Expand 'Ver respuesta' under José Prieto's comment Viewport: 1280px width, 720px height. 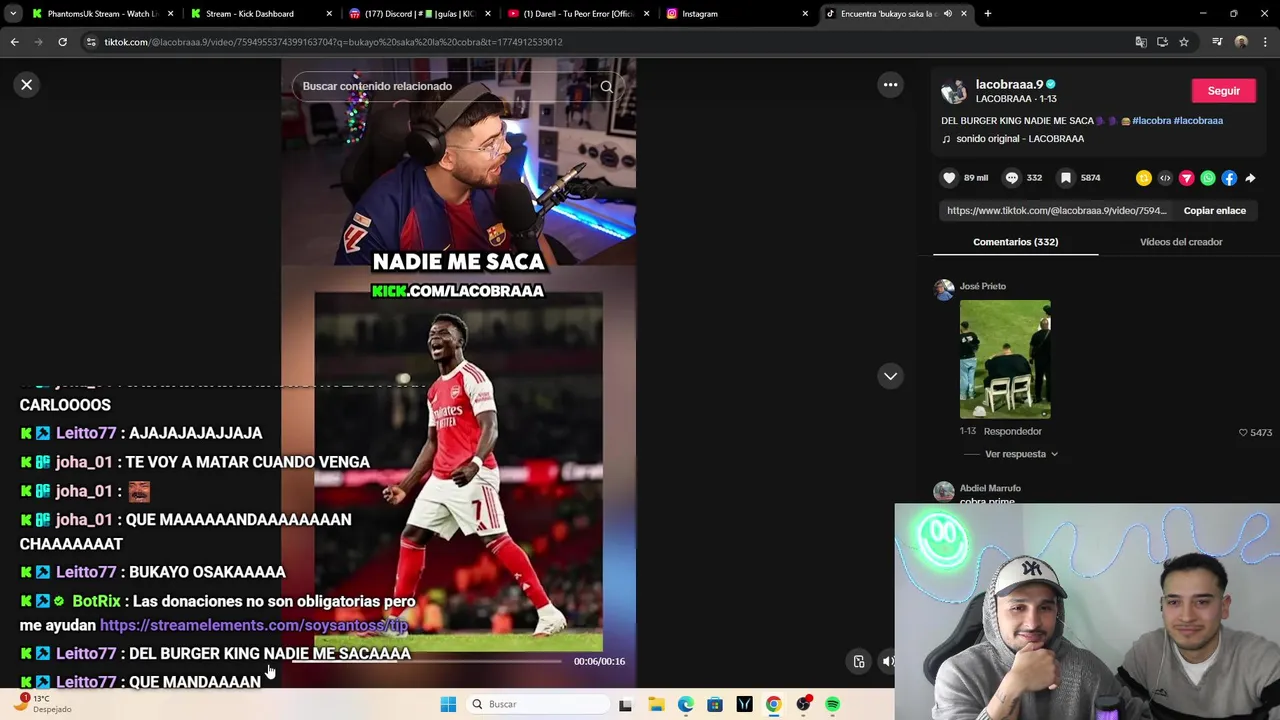click(1021, 454)
